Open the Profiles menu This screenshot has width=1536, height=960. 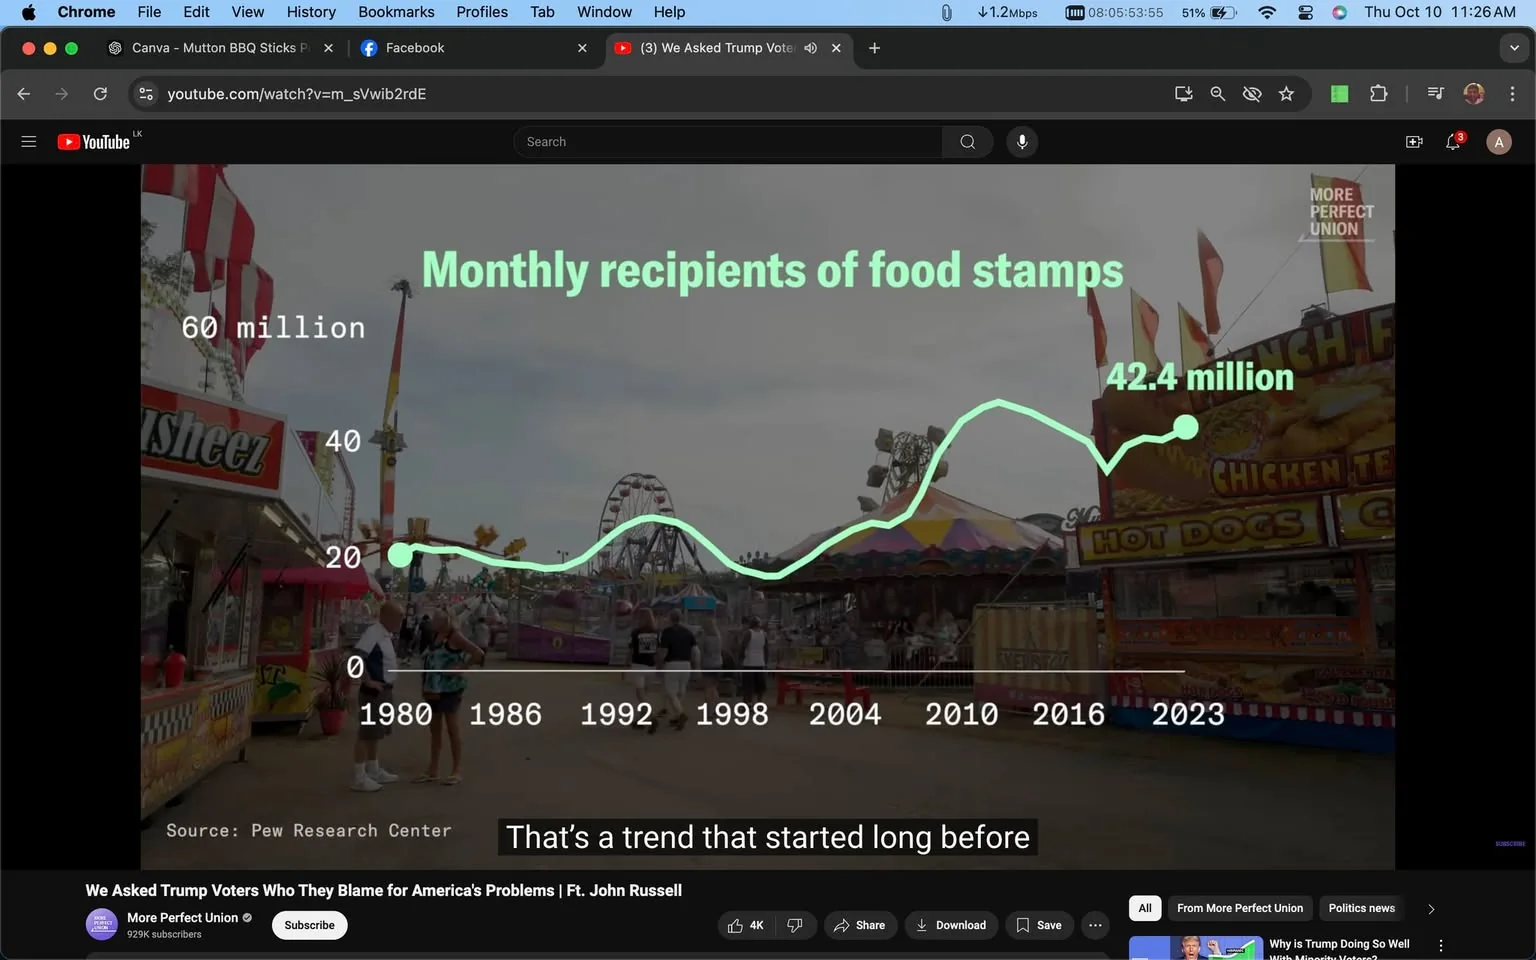(482, 12)
